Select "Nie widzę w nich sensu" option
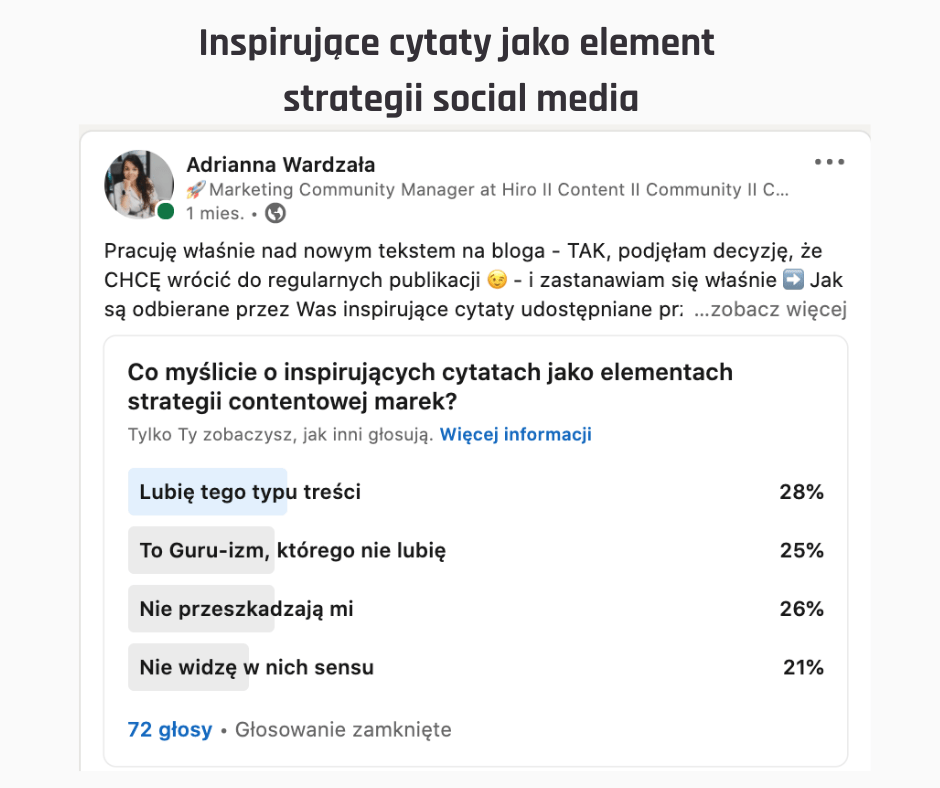This screenshot has width=940, height=788. tap(257, 667)
